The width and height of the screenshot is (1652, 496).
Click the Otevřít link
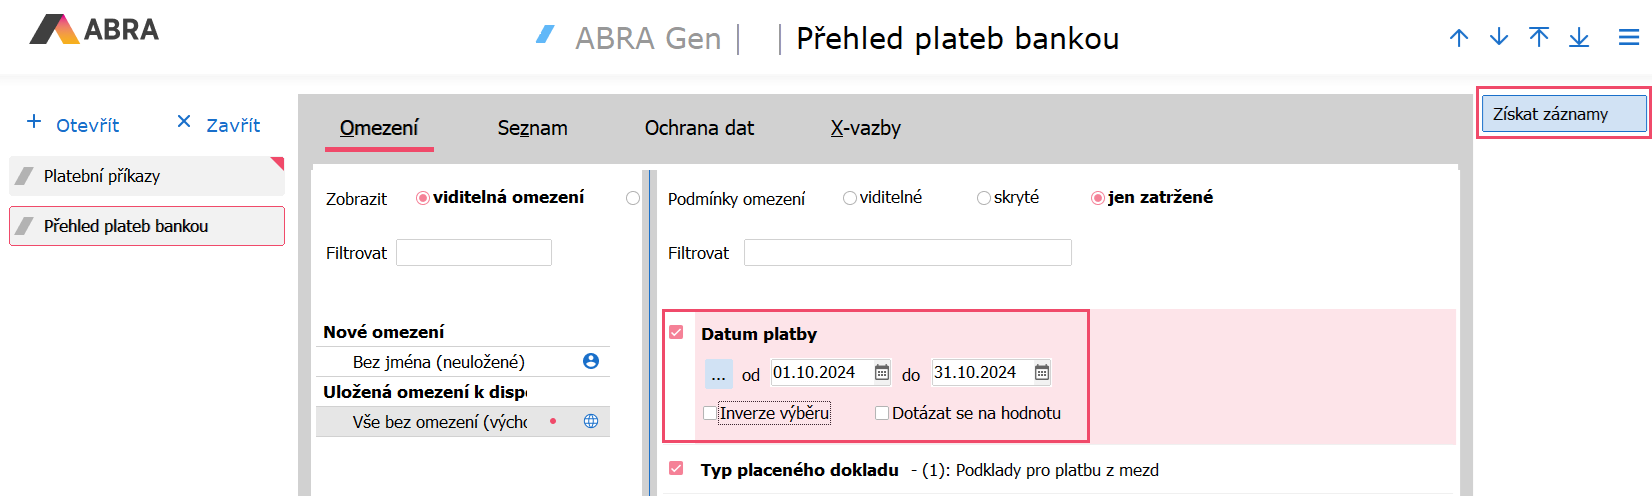pos(74,124)
